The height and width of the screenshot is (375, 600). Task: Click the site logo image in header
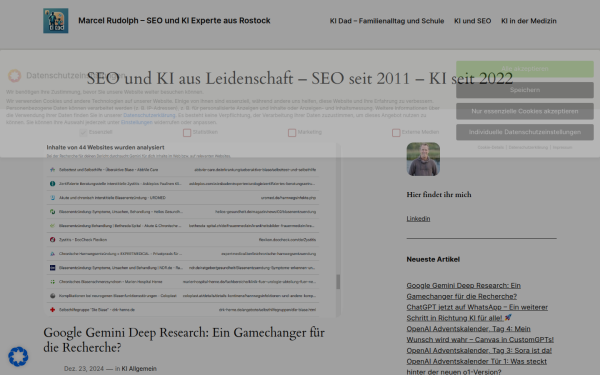click(56, 21)
